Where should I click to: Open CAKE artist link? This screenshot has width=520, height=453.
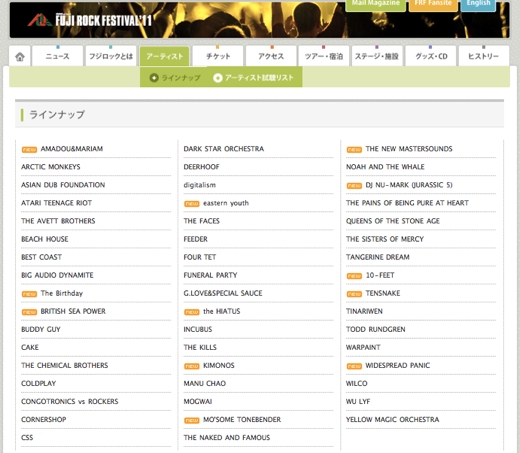[x=30, y=347]
